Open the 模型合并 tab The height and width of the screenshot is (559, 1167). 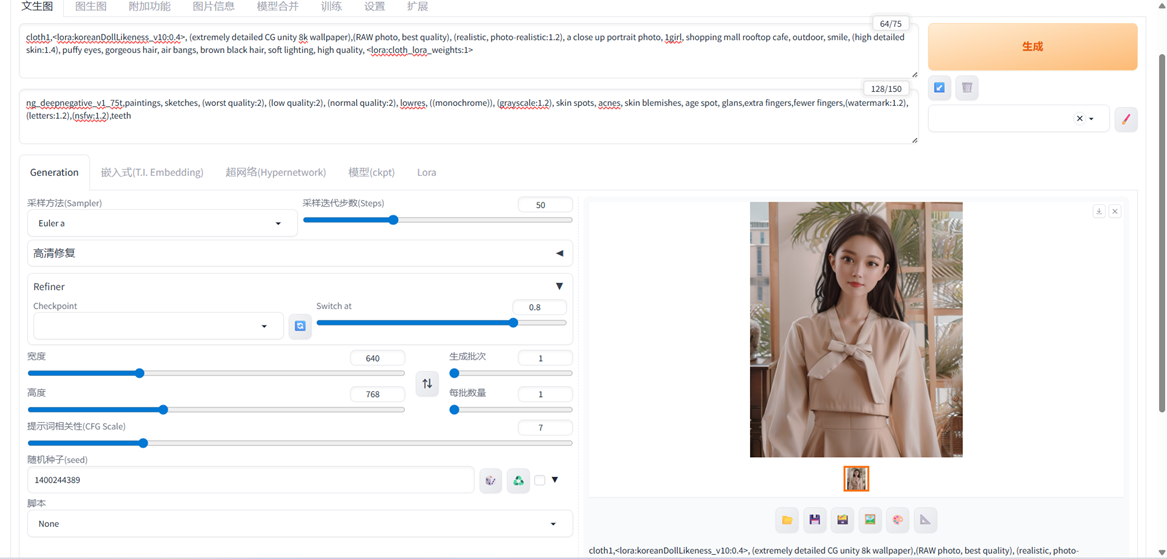278,7
